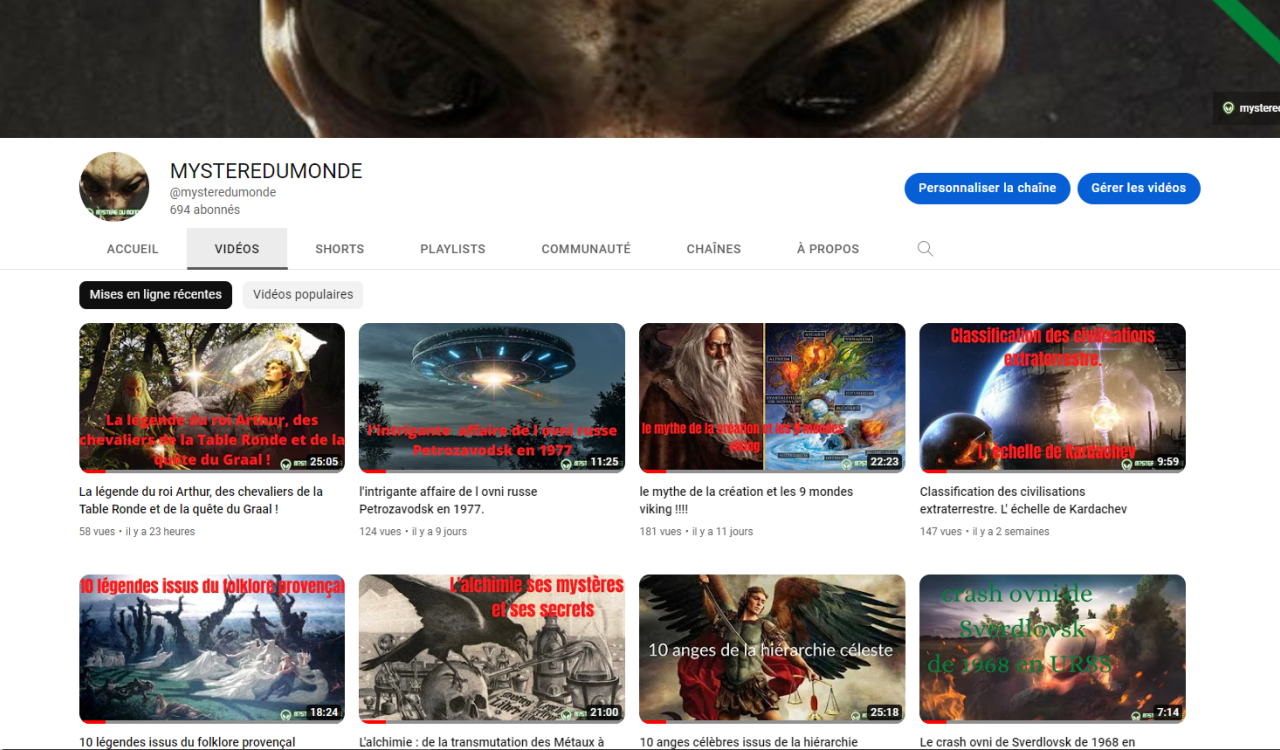
Task: Open the COMMUNAUTÉ tab
Action: pos(586,249)
